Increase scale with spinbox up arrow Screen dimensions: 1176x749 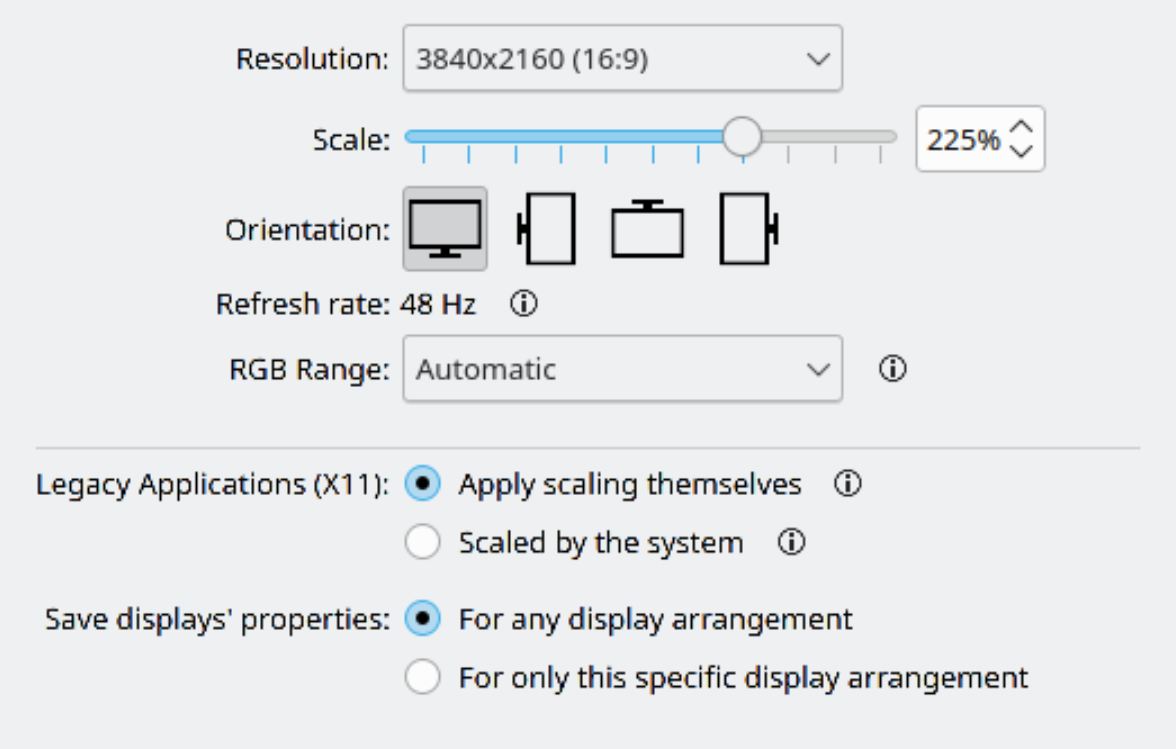click(1021, 129)
